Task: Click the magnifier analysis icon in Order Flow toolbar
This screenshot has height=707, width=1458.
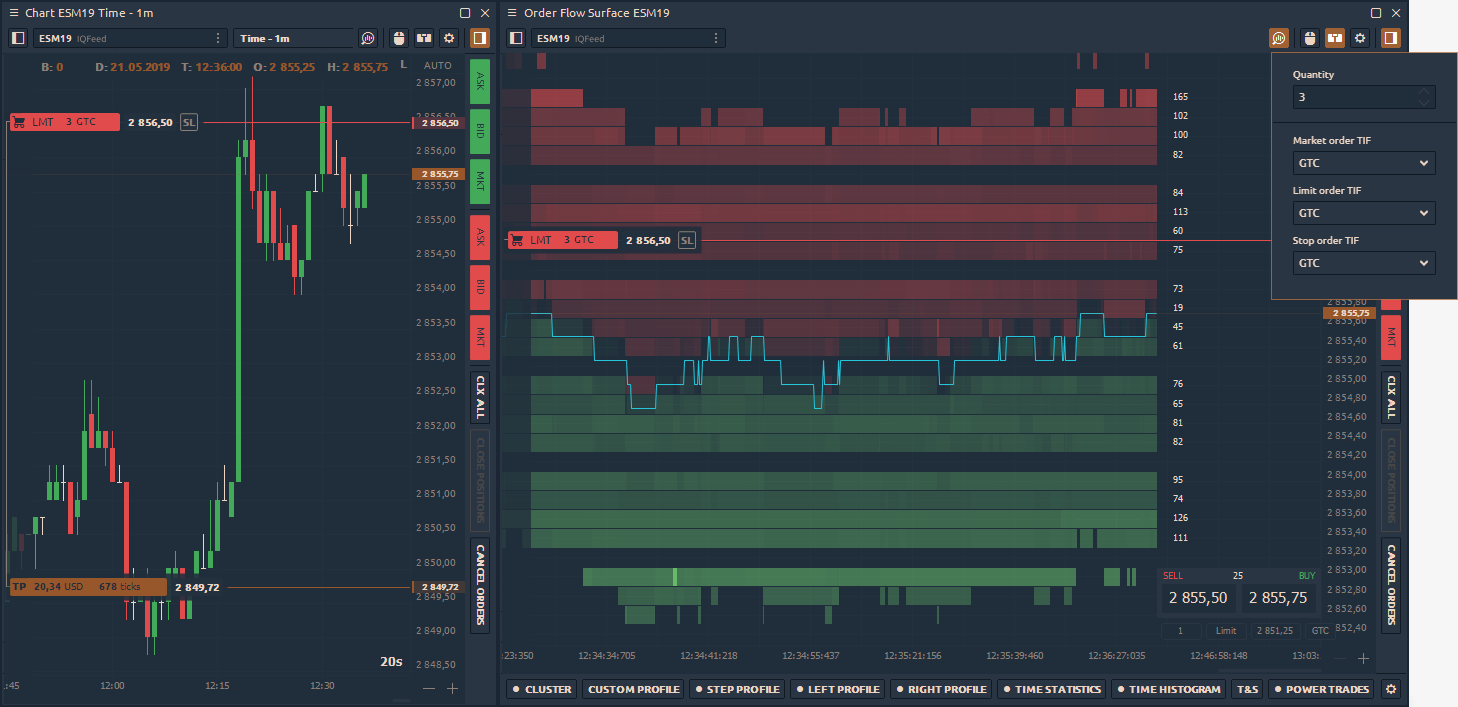Action: pos(1279,38)
